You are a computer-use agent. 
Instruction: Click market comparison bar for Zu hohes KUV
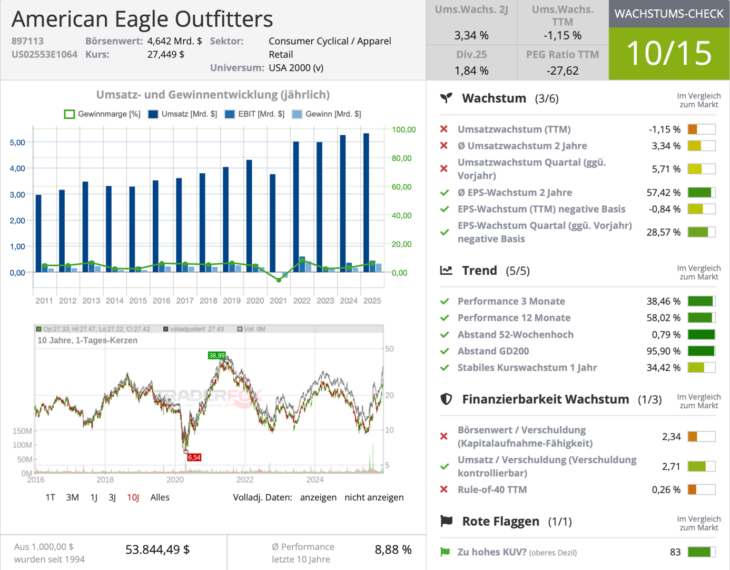point(701,552)
